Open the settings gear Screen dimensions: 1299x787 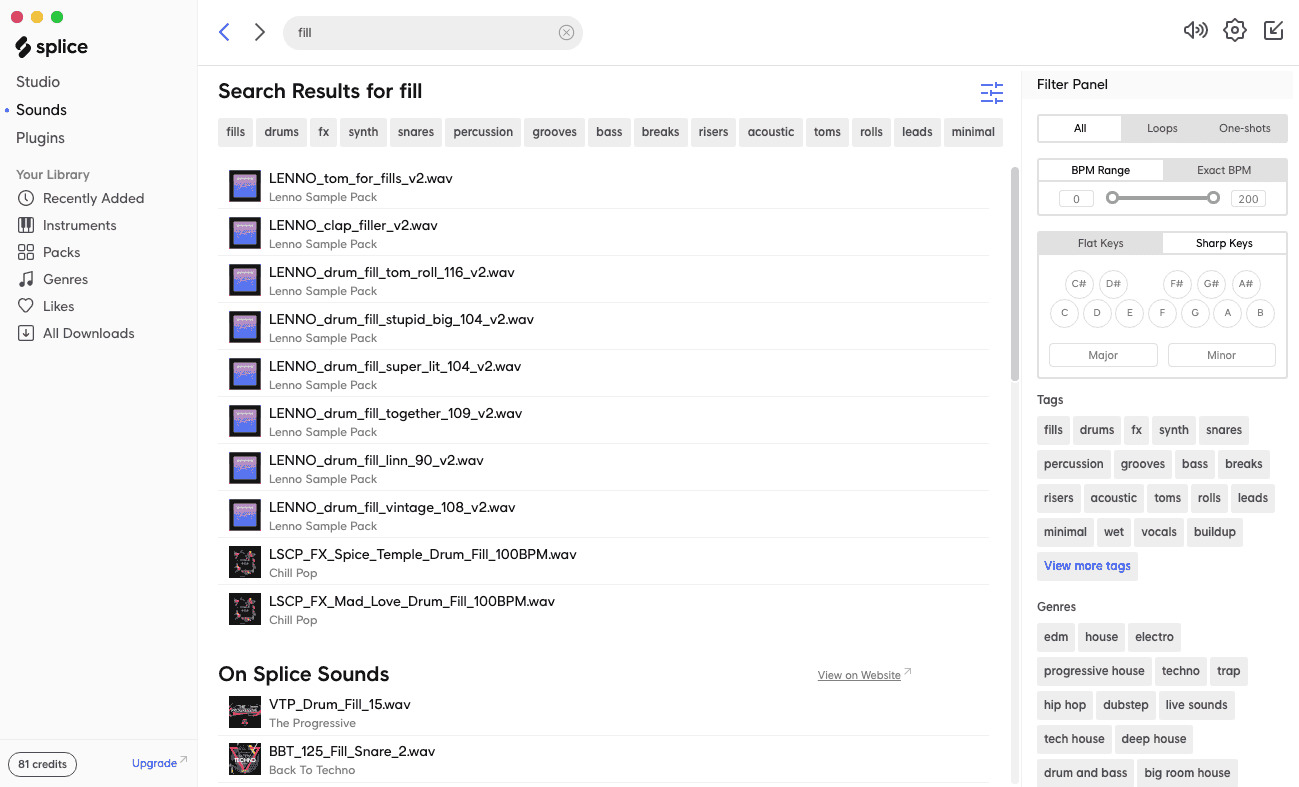click(x=1235, y=30)
